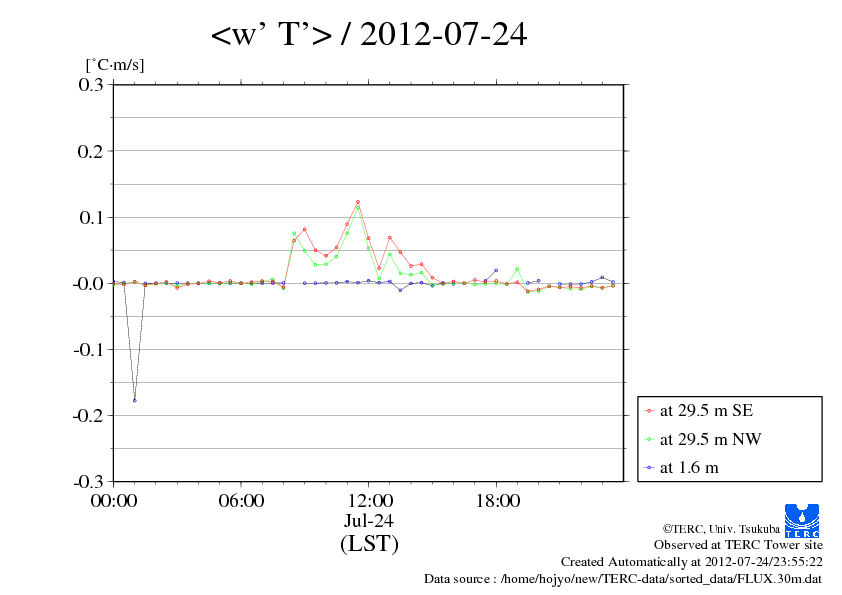Click the x-axis label 06:00
This screenshot has width=842, height=595.
pos(241,501)
